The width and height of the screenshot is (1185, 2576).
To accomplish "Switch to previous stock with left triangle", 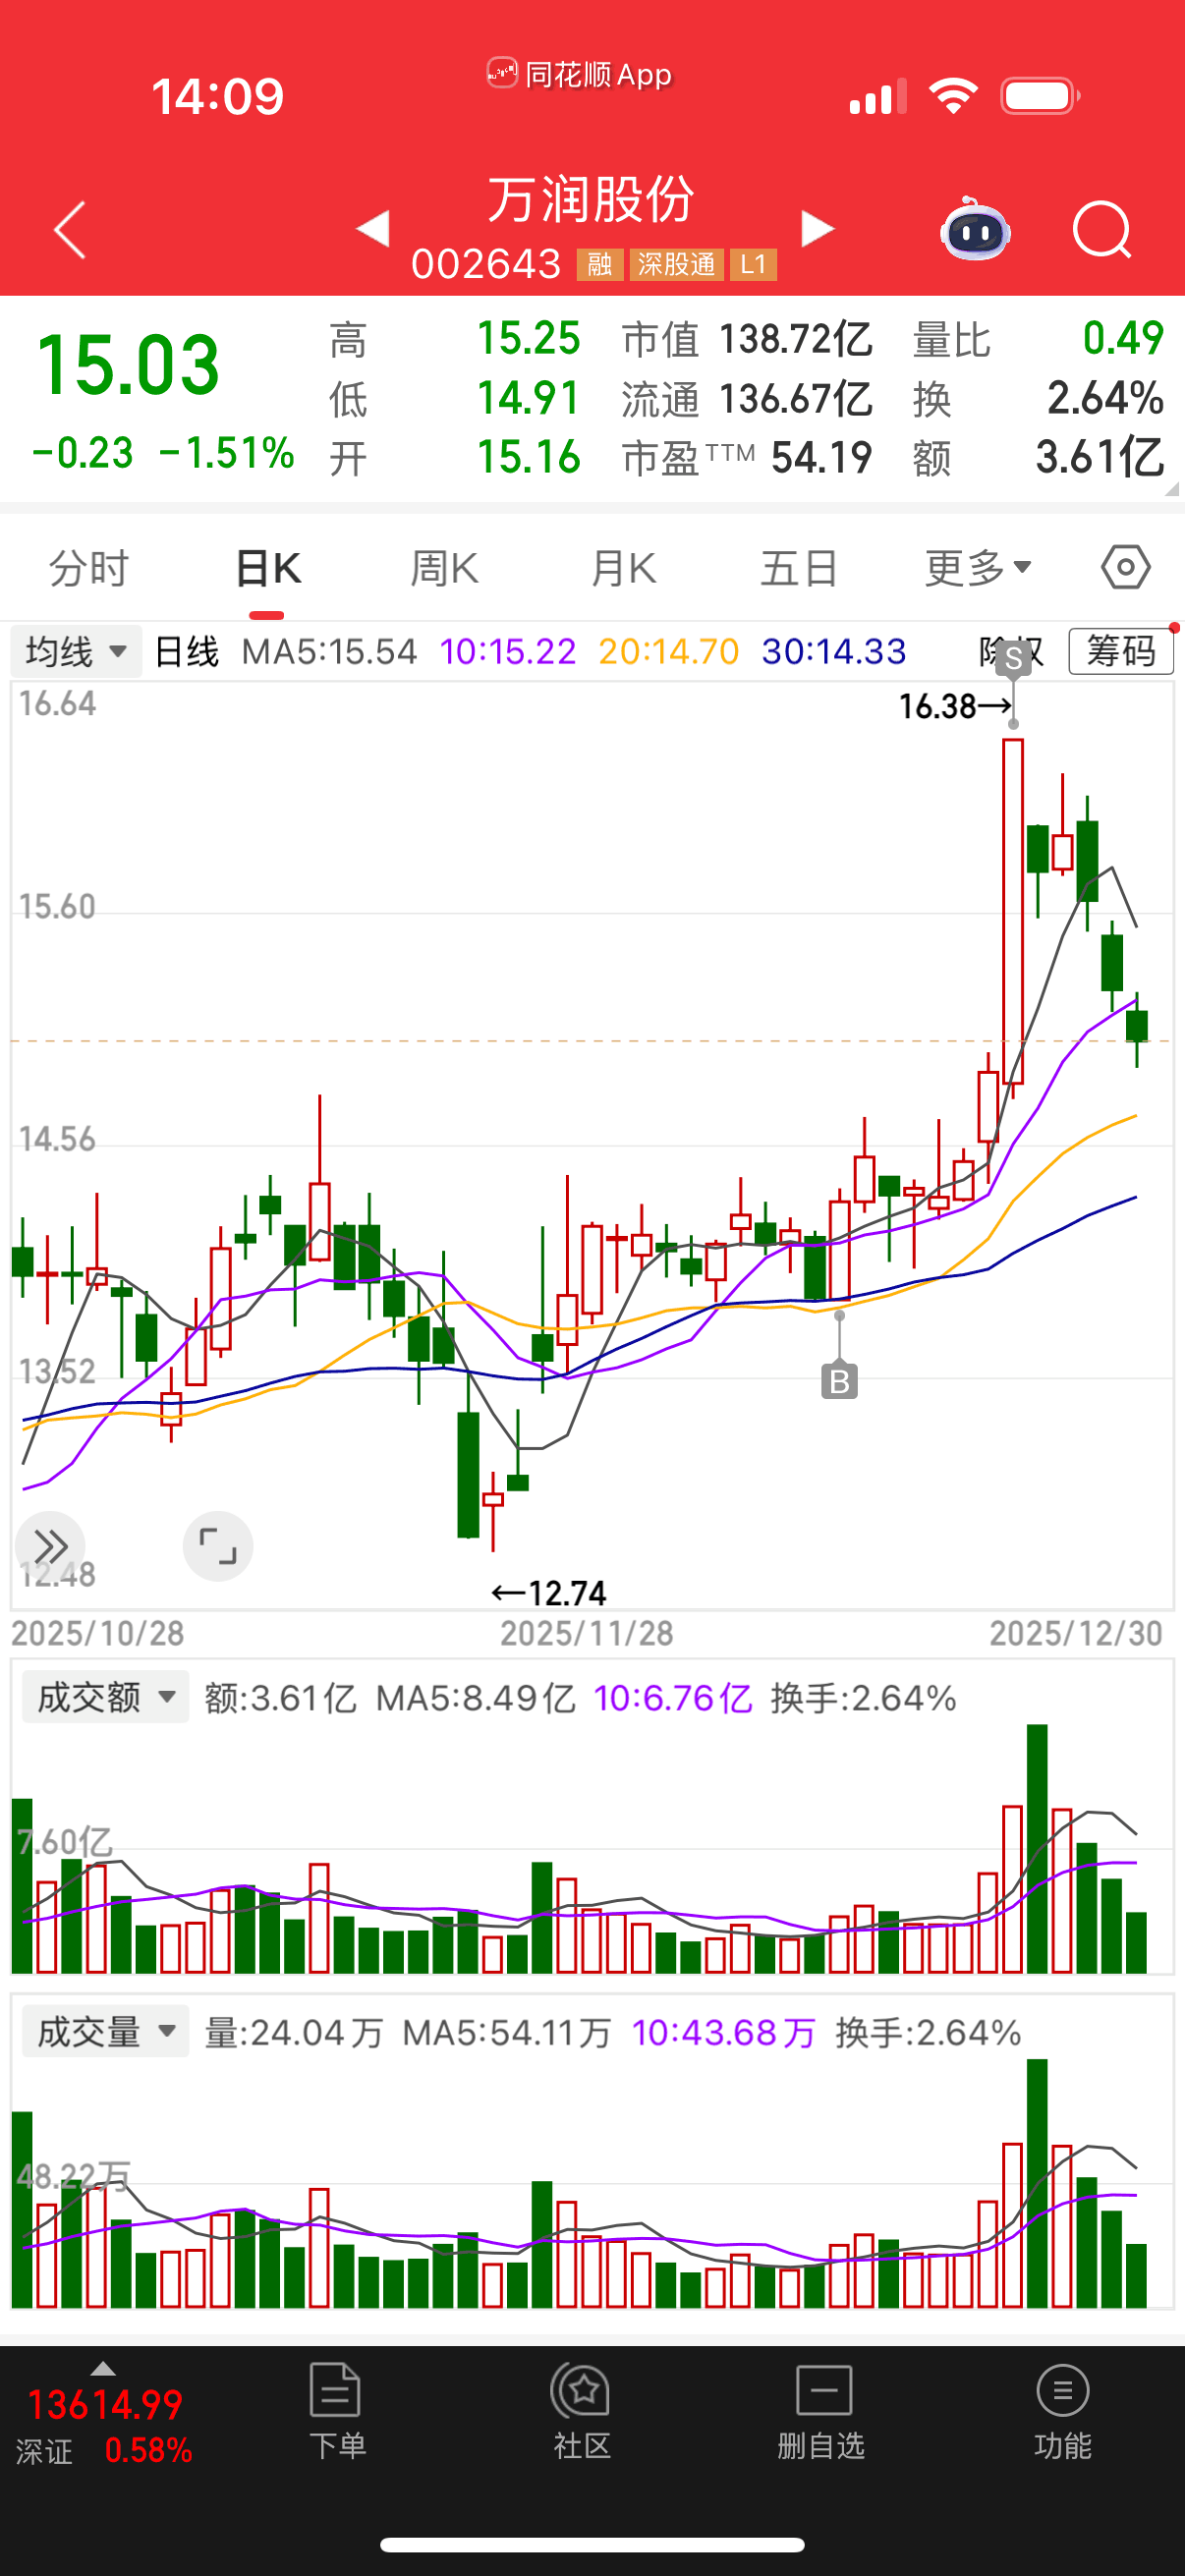I will [373, 228].
